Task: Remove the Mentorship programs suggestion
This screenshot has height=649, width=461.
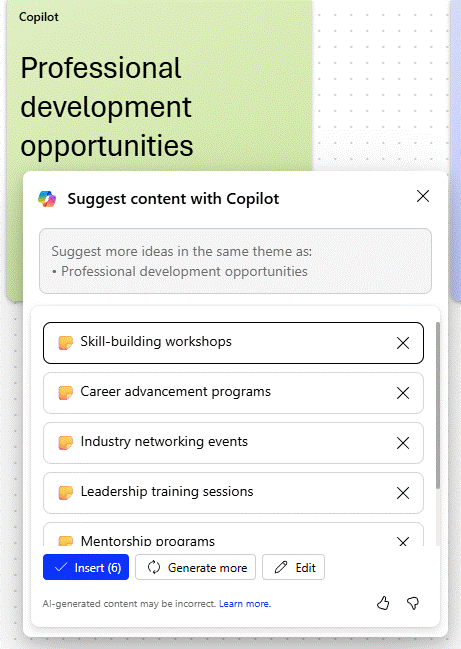Action: [403, 541]
